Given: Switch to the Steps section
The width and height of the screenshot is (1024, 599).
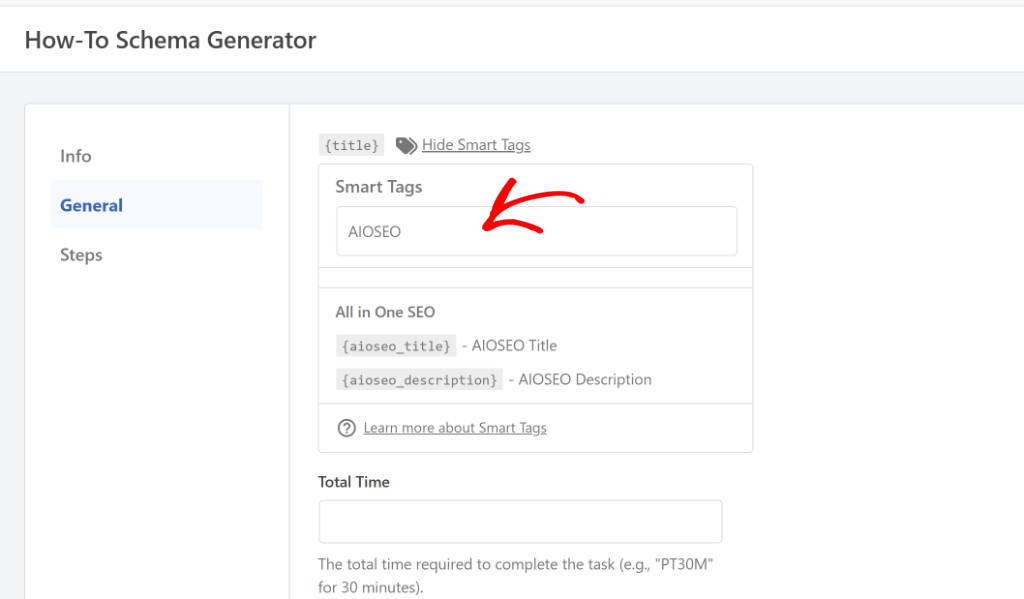Looking at the screenshot, I should 81,255.
